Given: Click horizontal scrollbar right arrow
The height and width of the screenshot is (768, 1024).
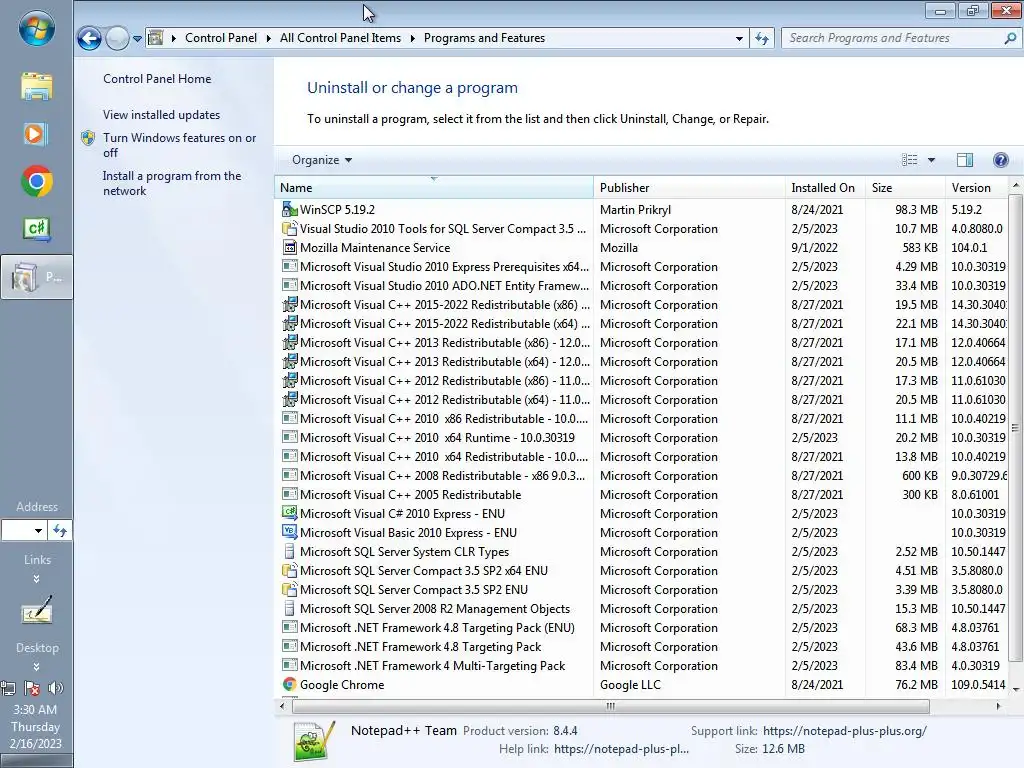Looking at the screenshot, I should pos(998,706).
